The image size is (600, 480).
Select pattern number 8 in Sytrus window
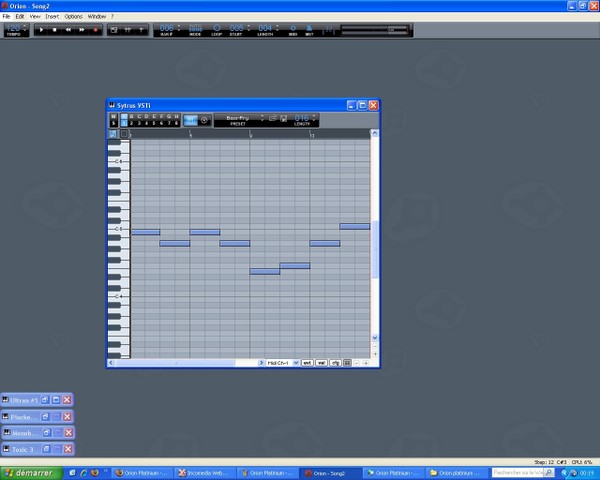pos(176,123)
